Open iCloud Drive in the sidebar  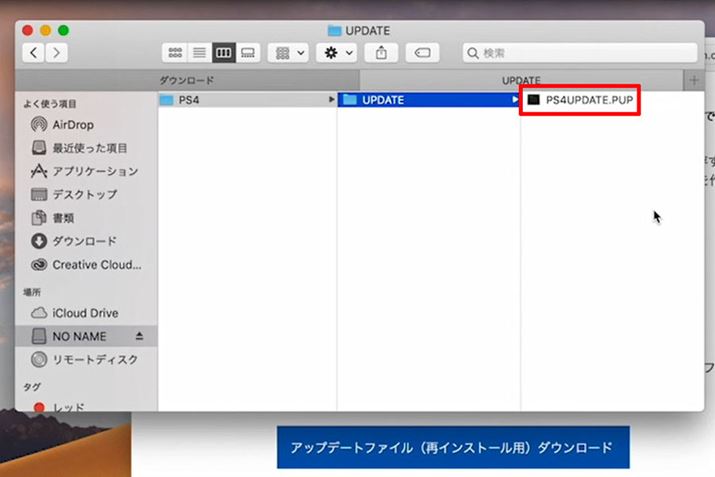click(x=85, y=313)
